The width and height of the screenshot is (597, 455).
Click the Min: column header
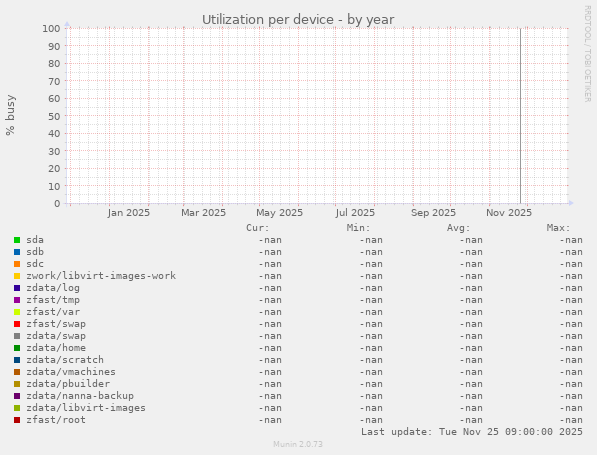(x=358, y=228)
